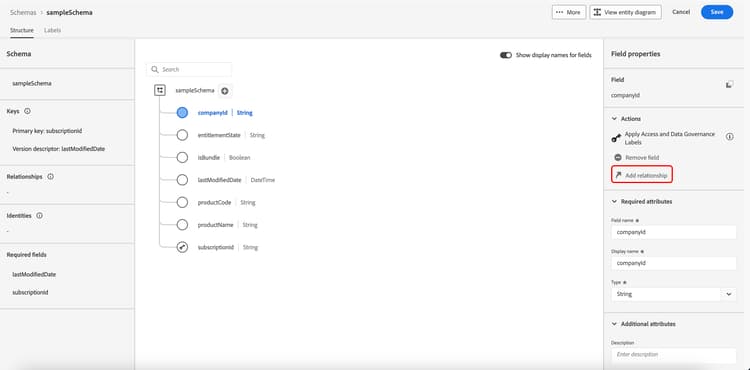Image resolution: width=750 pixels, height=370 pixels.
Task: Switch to the Labels tab
Action: (53, 30)
